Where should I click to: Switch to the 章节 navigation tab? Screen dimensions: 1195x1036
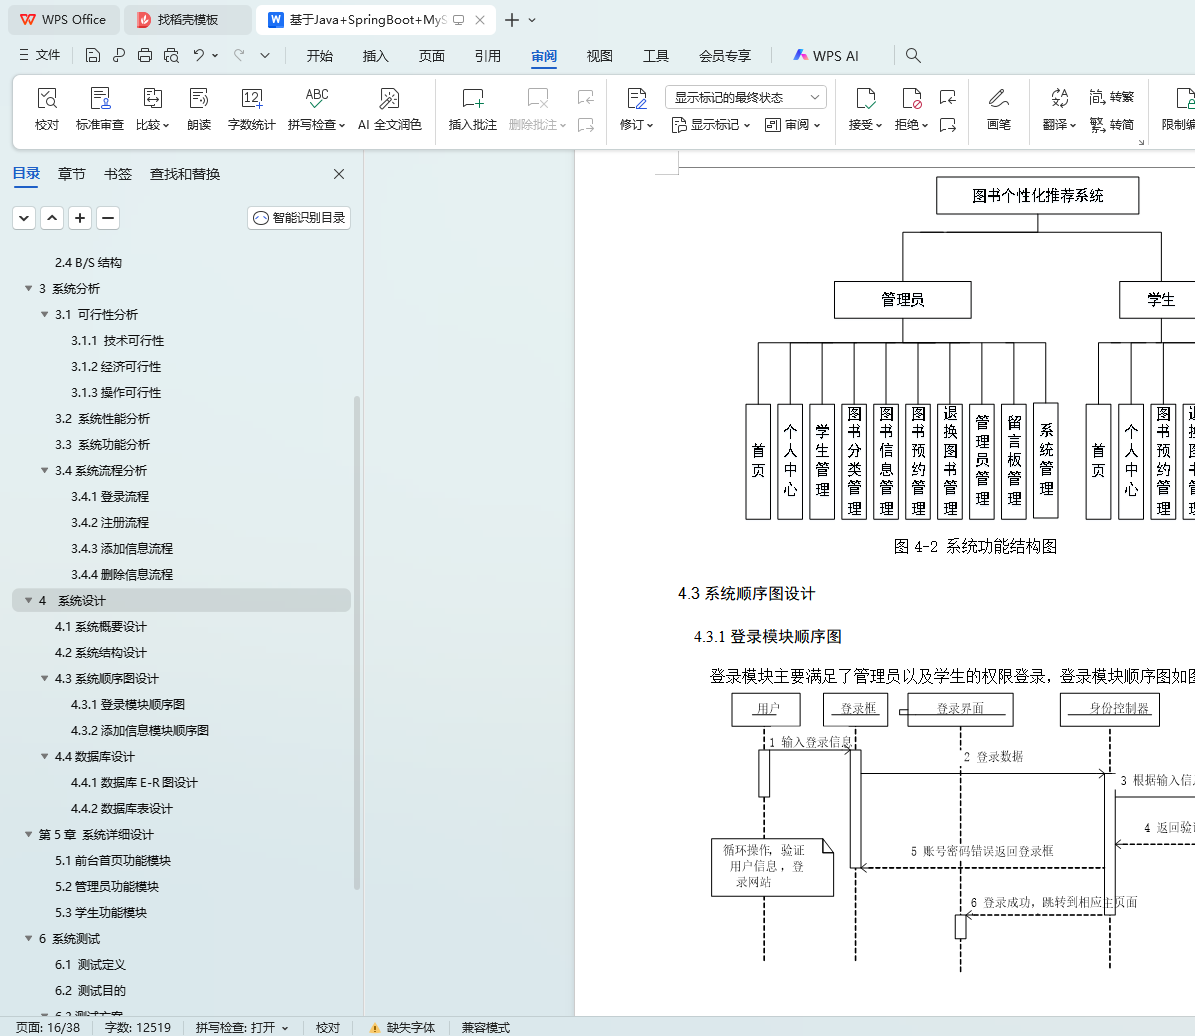(x=72, y=174)
